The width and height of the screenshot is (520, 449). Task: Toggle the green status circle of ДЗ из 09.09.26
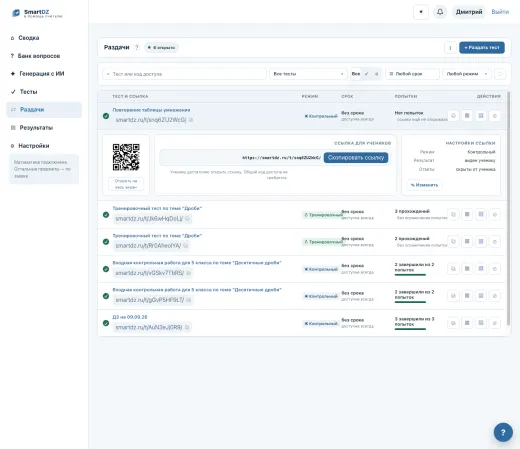click(x=106, y=323)
